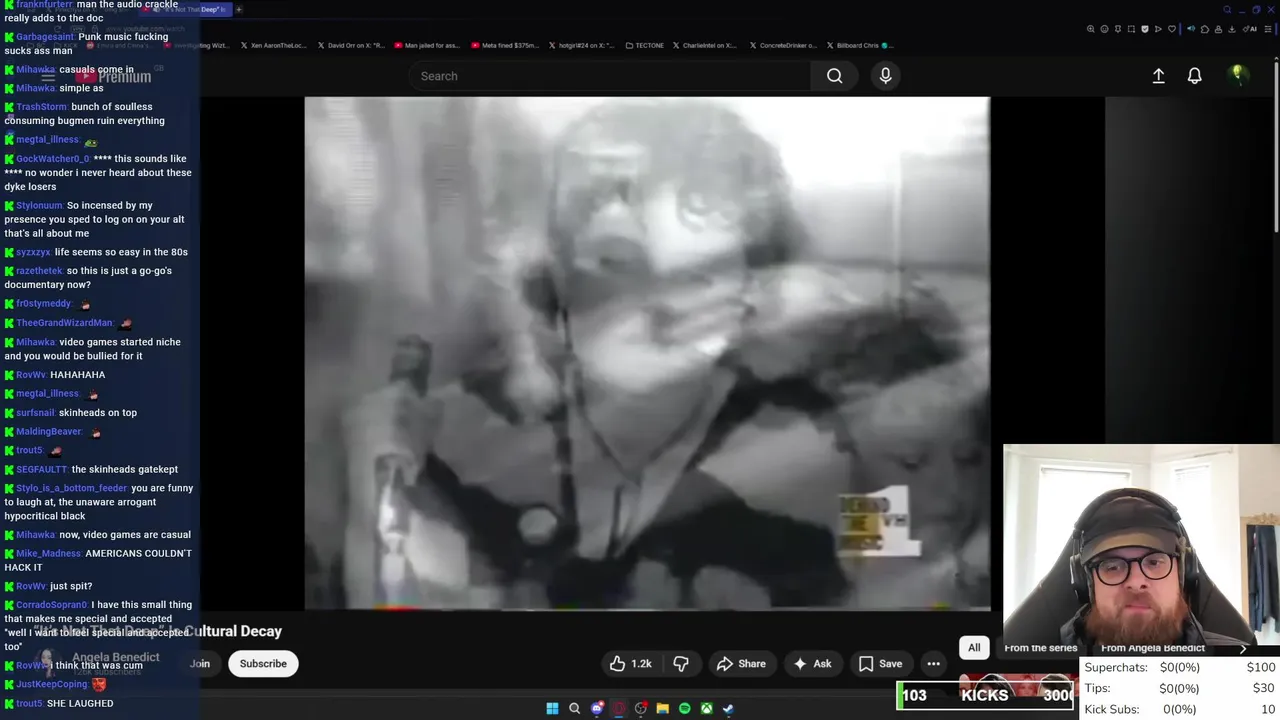Click 'Supercharts:' goal row label
This screenshot has height=720, width=1280.
click(x=1116, y=667)
